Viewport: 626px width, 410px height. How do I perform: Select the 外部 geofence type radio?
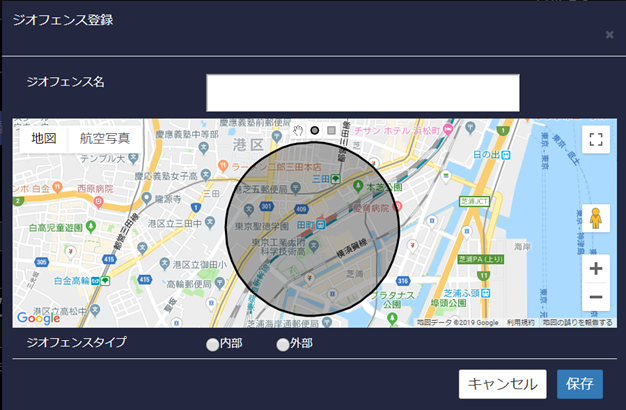(x=283, y=345)
